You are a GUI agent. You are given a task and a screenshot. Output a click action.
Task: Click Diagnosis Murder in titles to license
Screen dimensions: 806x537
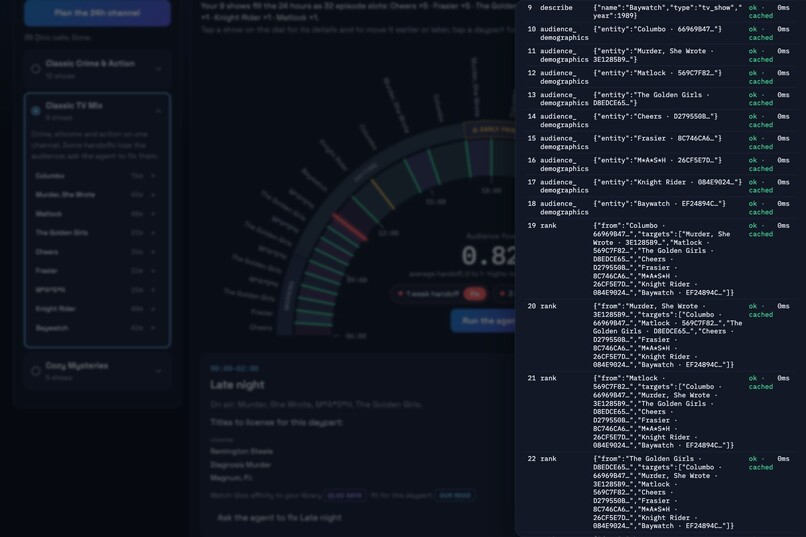241,465
